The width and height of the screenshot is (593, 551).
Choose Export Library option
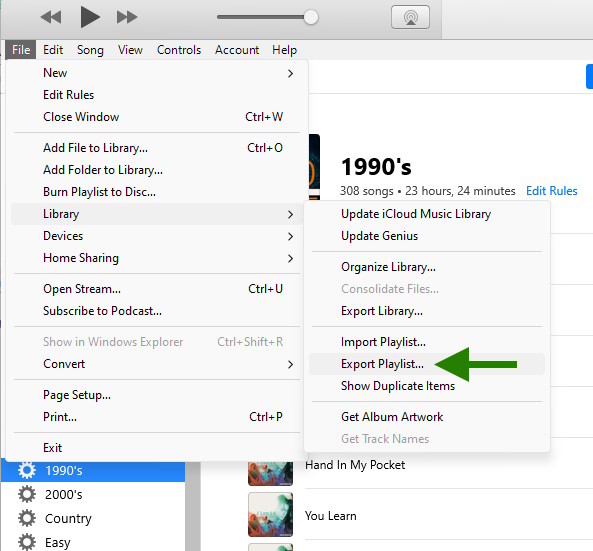pos(427,311)
